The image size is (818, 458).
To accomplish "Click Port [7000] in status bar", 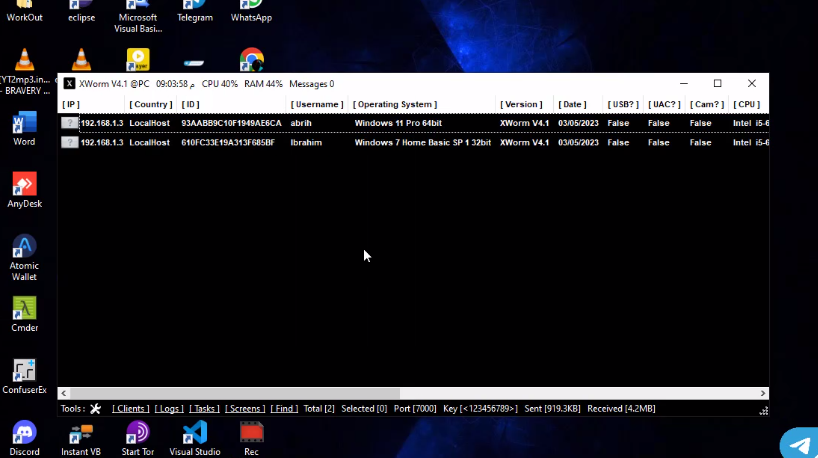I will point(415,409).
